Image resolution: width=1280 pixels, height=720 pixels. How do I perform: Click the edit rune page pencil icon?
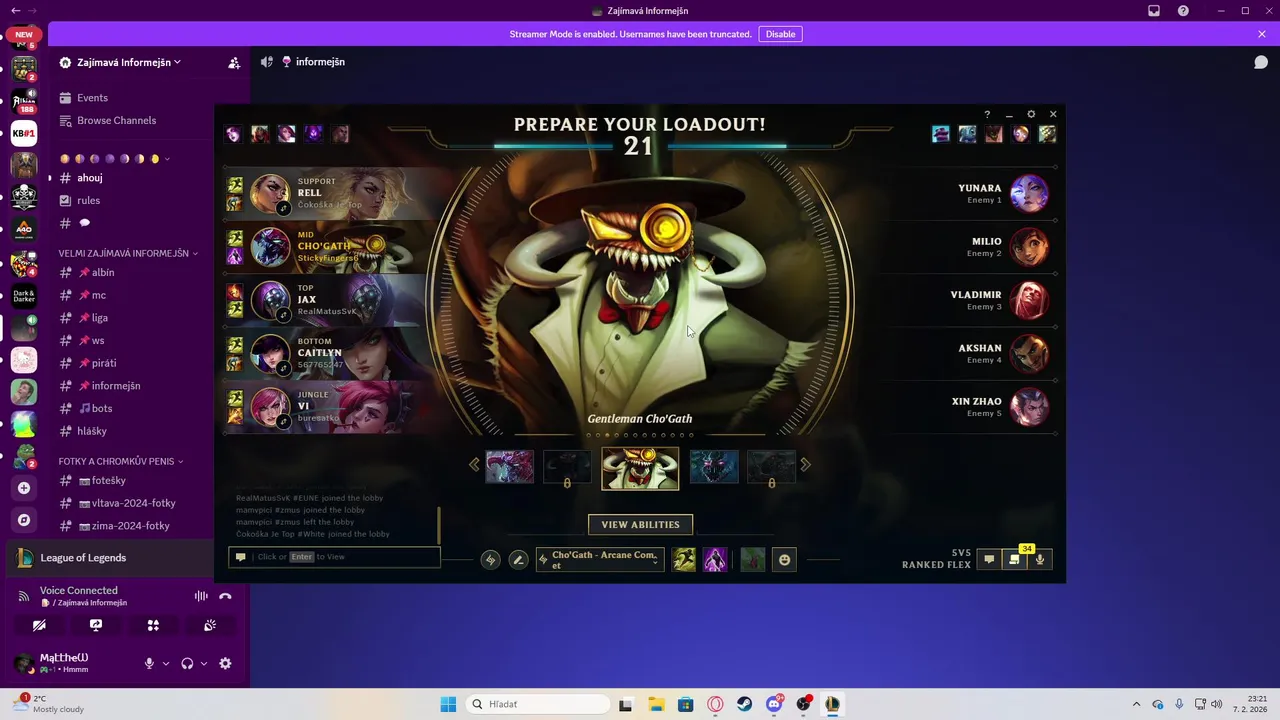pyautogui.click(x=518, y=560)
